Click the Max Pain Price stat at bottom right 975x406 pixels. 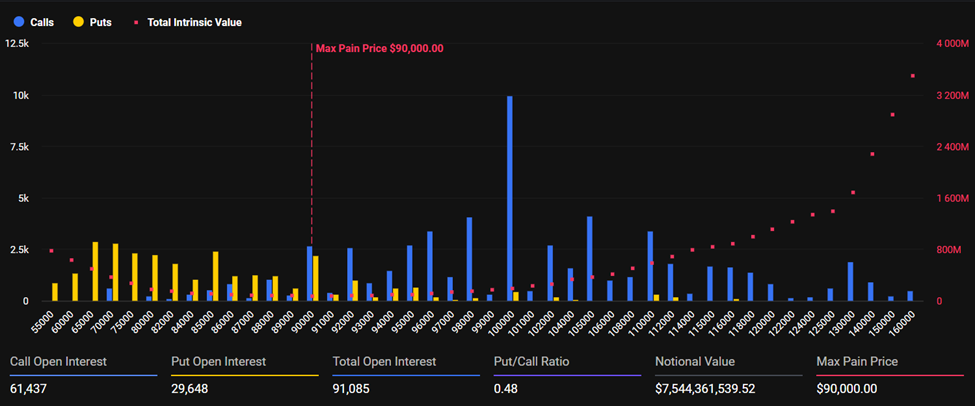coord(853,388)
